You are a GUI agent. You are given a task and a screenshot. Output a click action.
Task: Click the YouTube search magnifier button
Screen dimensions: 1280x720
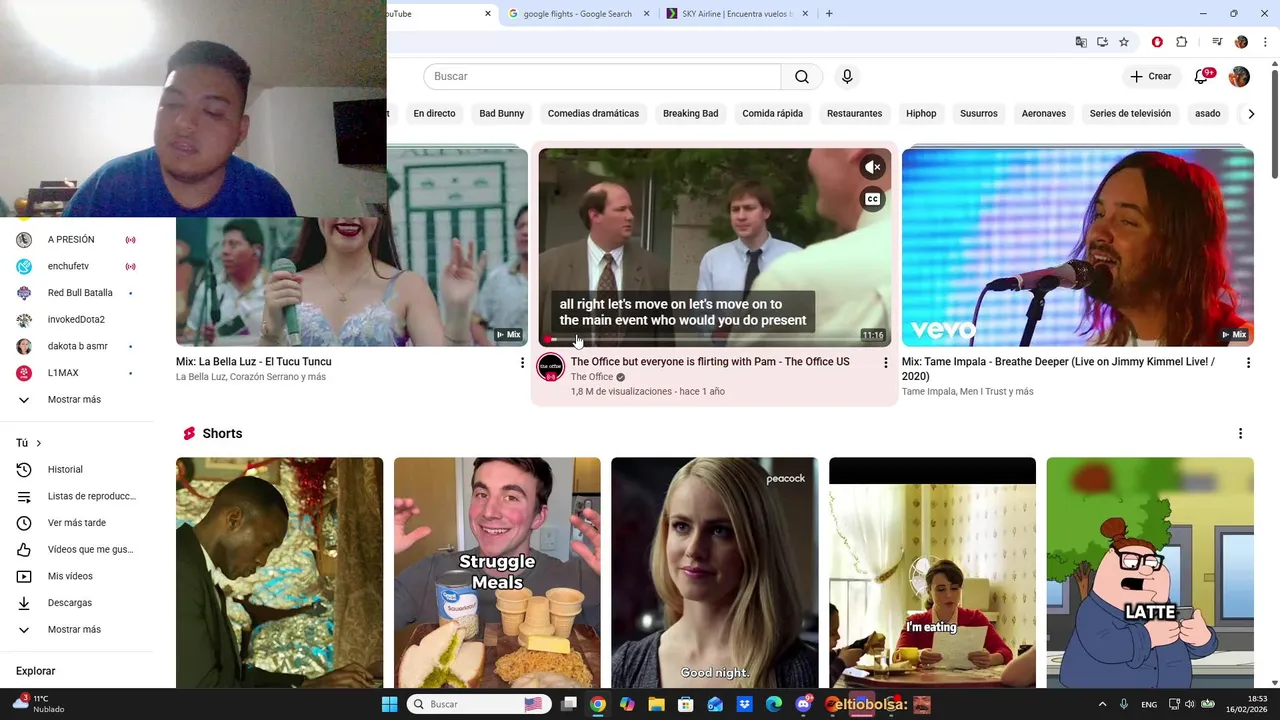802,77
